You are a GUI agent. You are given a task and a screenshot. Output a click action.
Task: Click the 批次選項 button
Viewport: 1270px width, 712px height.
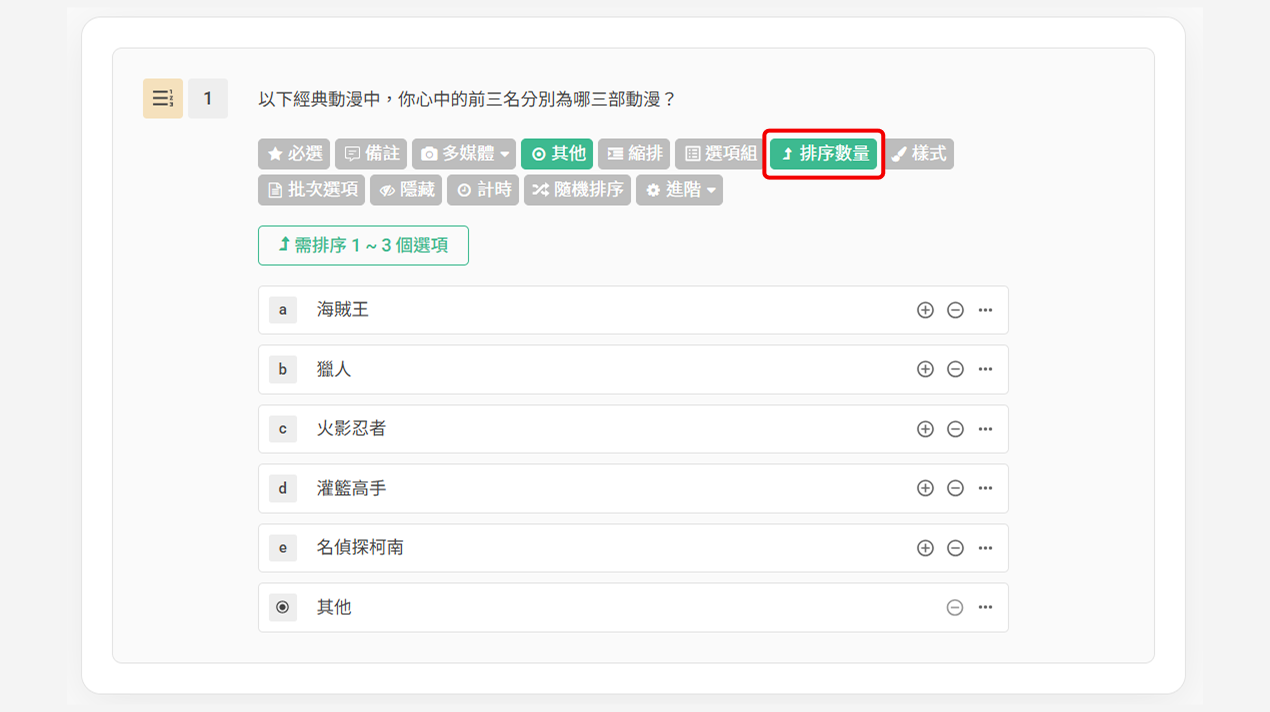tap(311, 190)
